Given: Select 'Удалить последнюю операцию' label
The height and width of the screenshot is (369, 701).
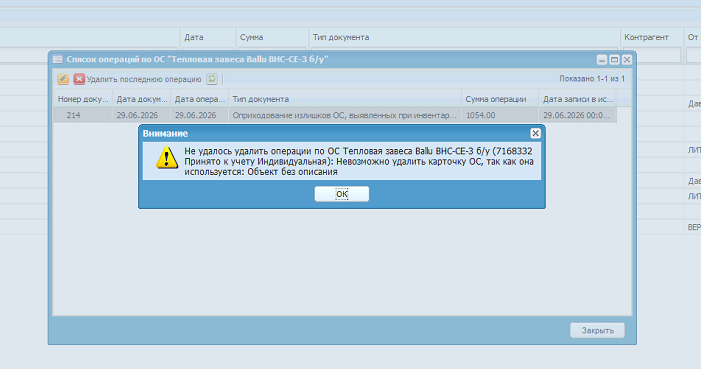Looking at the screenshot, I should [144, 79].
